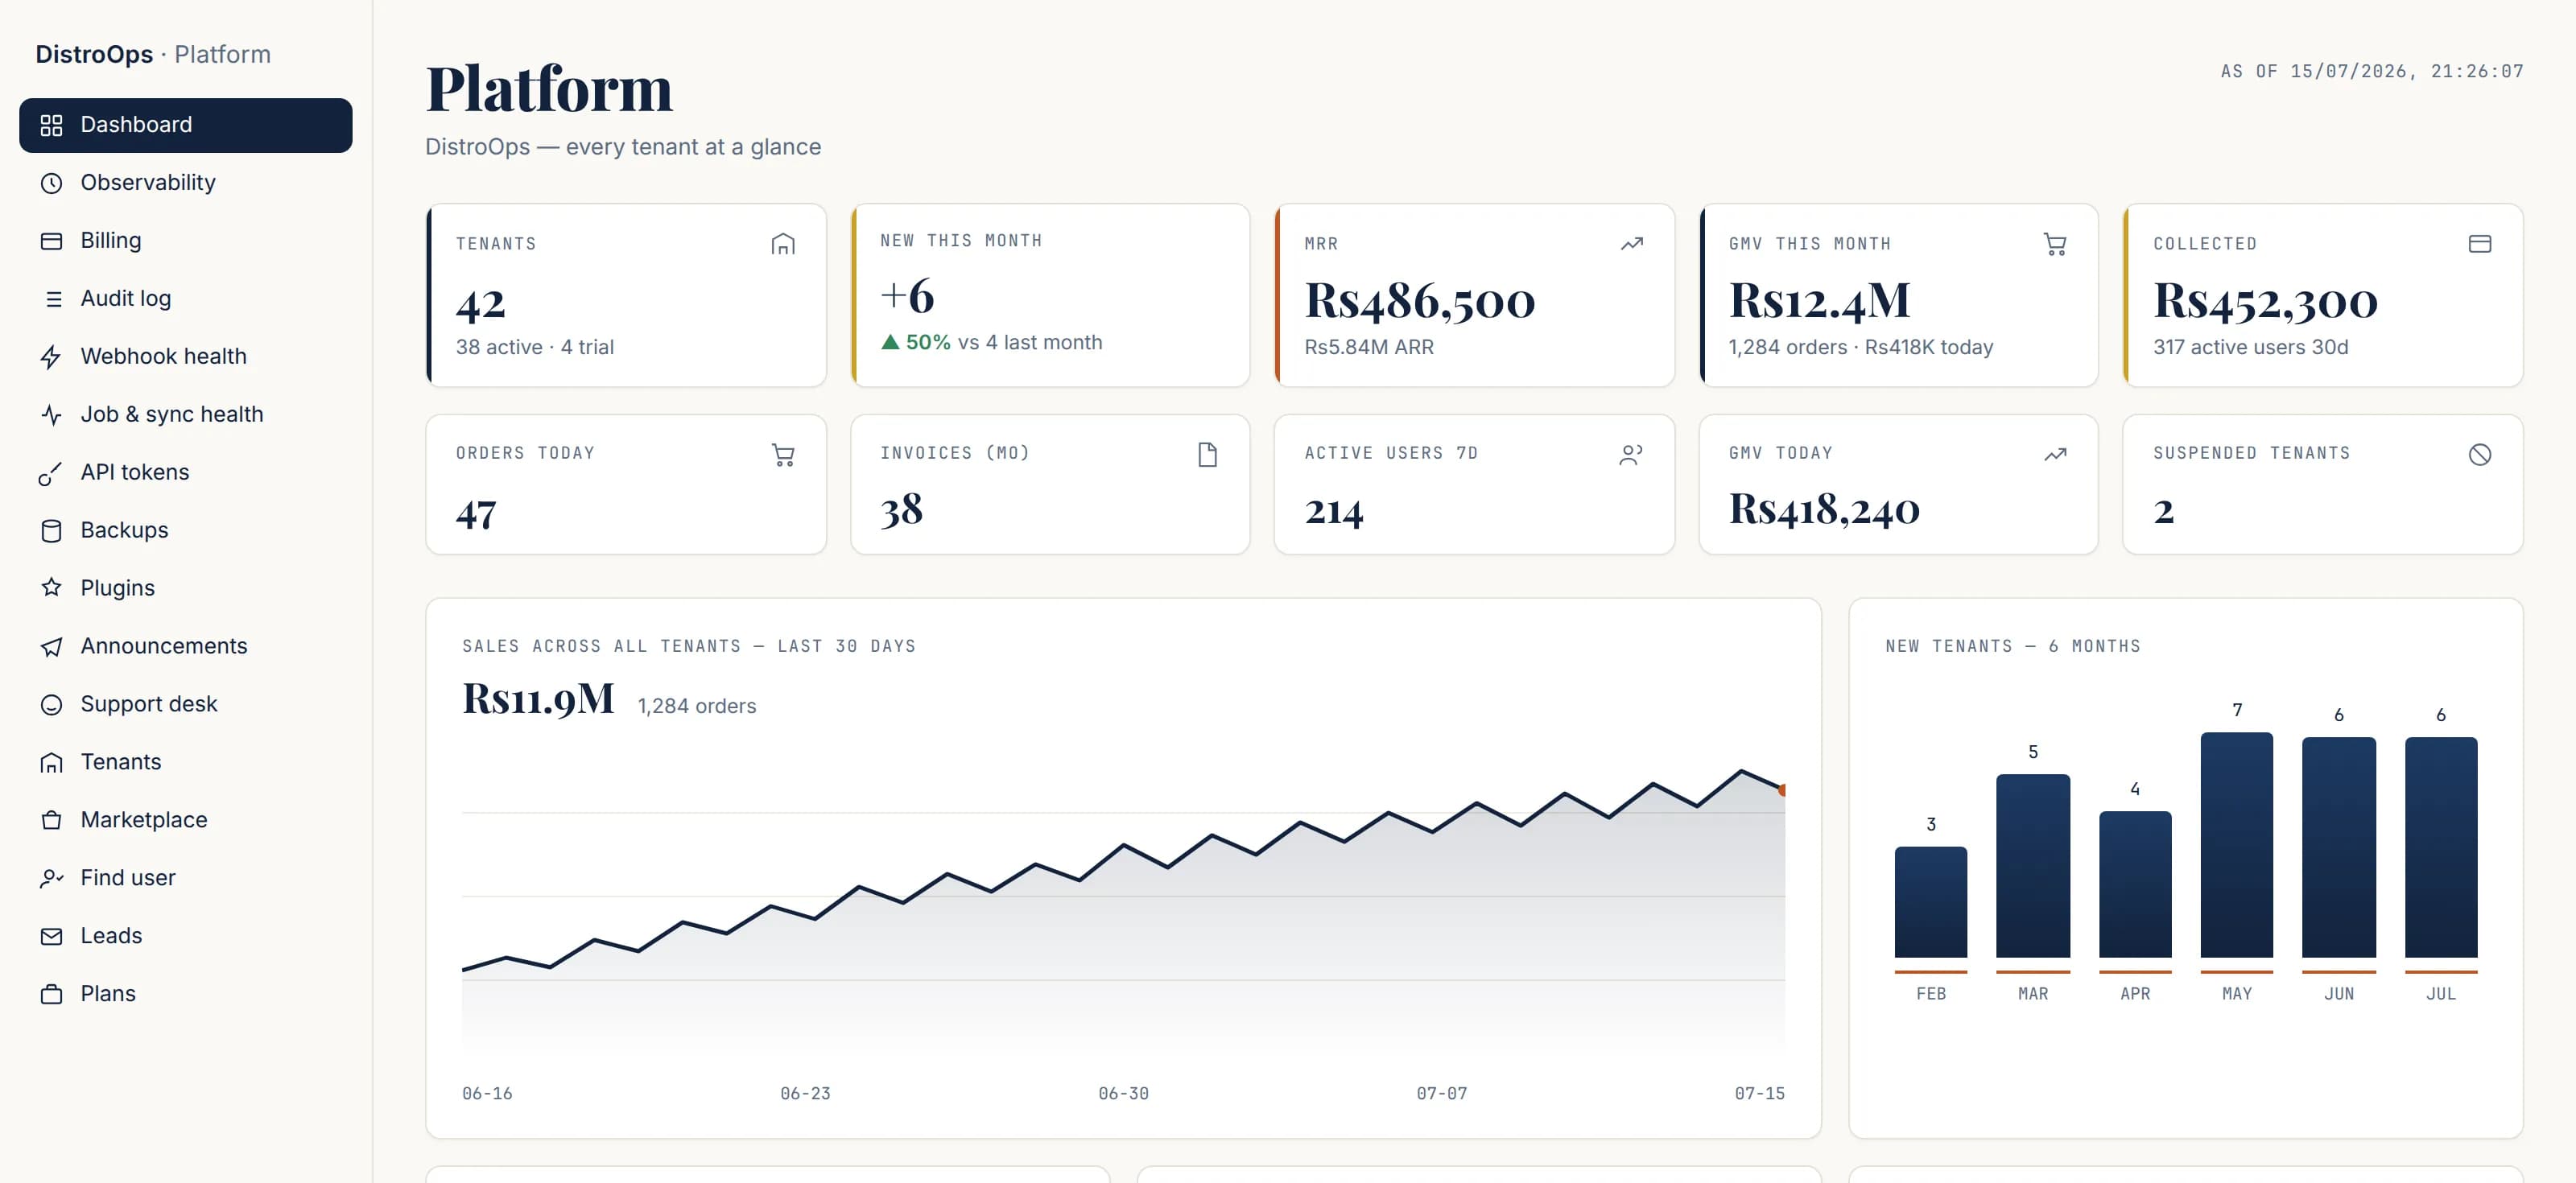Click the Marketplace bag icon
This screenshot has width=2576, height=1183.
pyautogui.click(x=51, y=820)
